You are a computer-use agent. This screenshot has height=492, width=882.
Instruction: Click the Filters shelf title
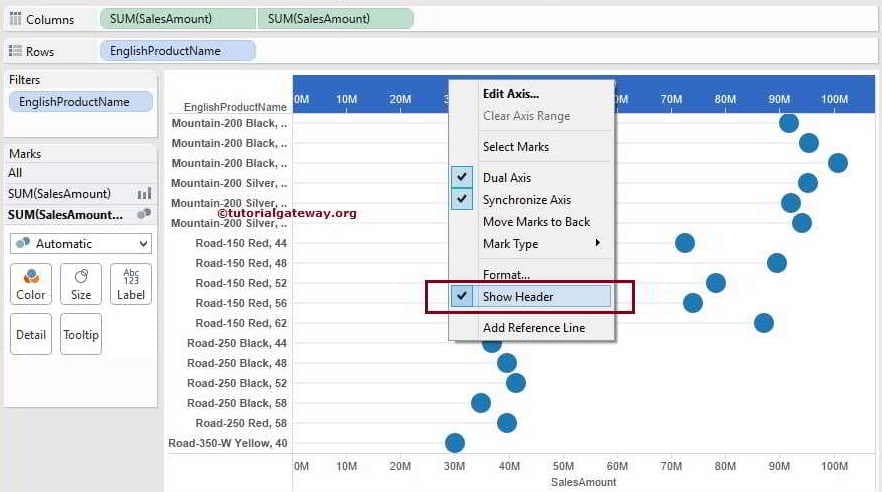pyautogui.click(x=24, y=80)
